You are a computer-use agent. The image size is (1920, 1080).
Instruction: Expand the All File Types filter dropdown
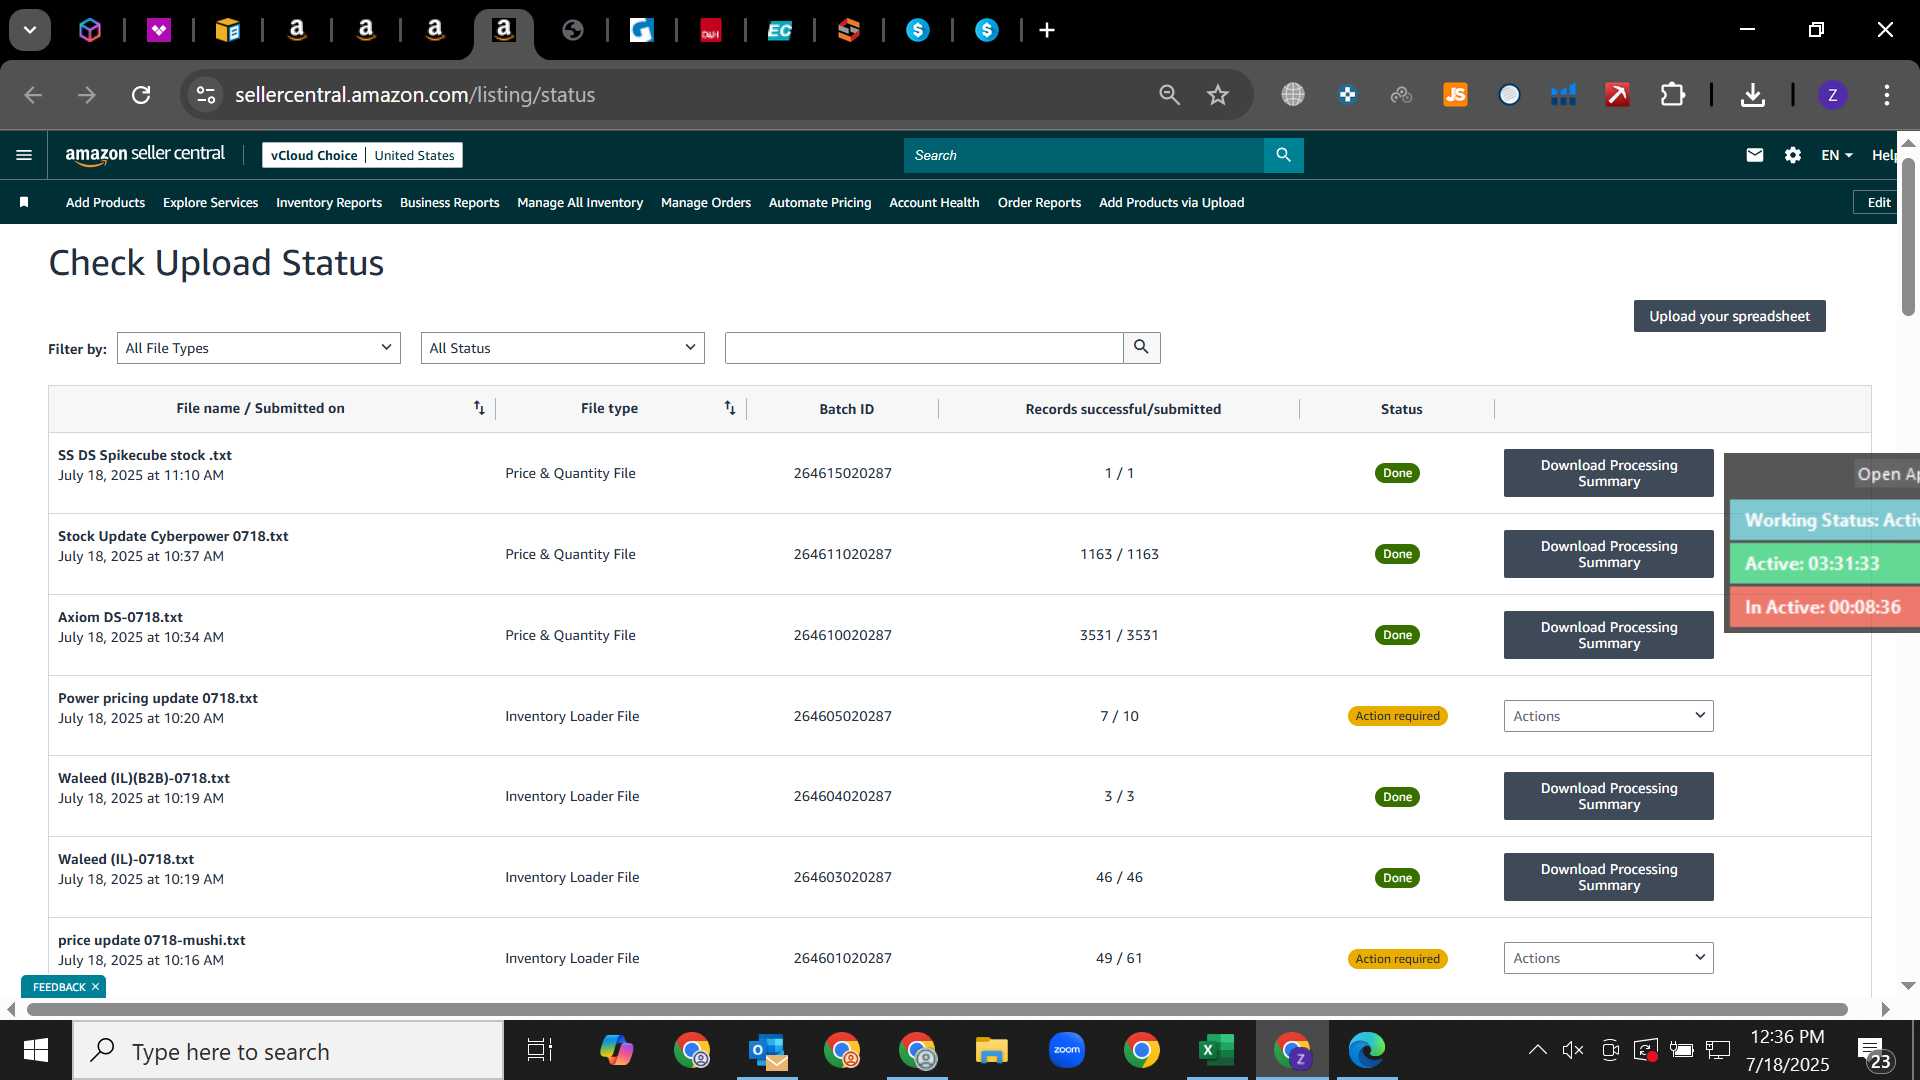258,348
